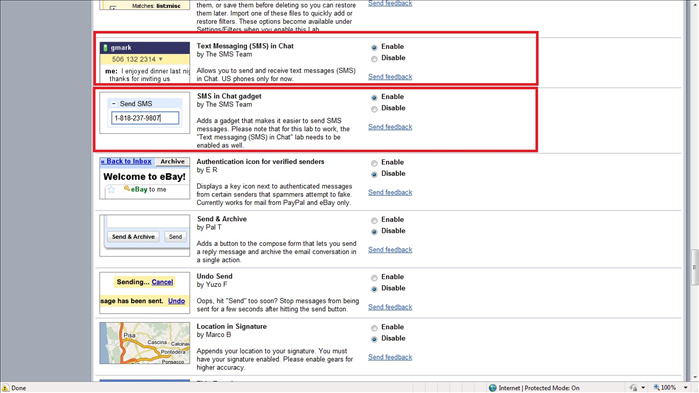Click the Done page status icon

point(5,388)
